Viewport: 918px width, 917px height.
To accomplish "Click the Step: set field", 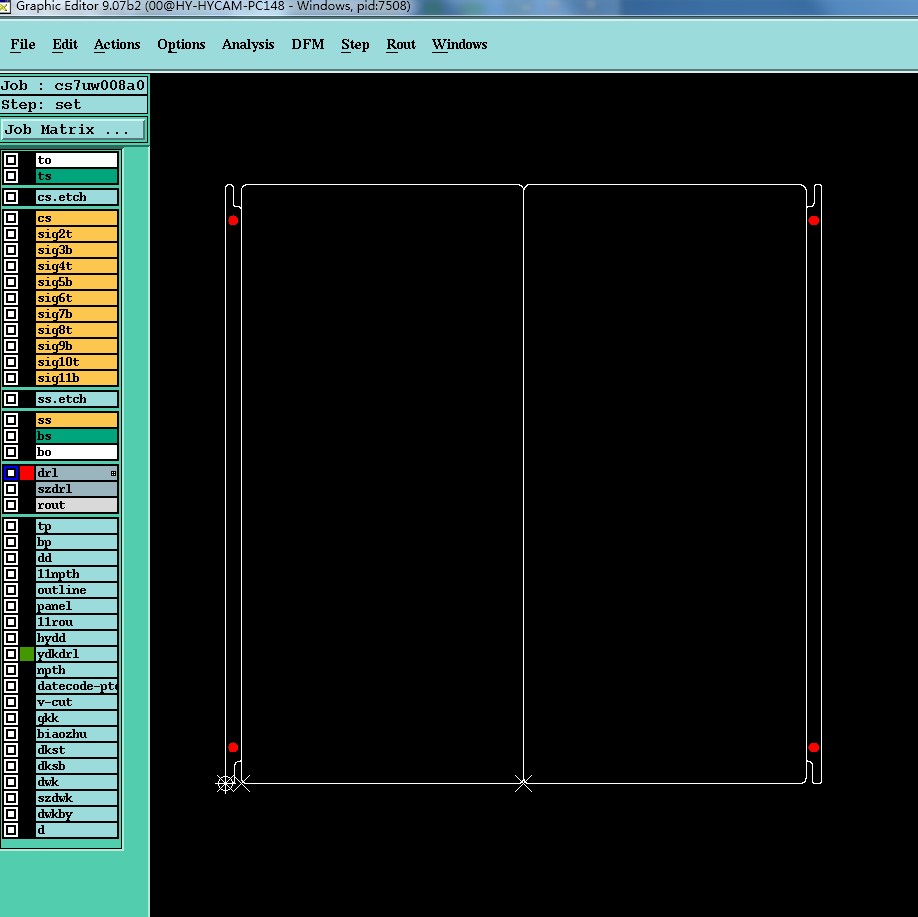I will 74,105.
